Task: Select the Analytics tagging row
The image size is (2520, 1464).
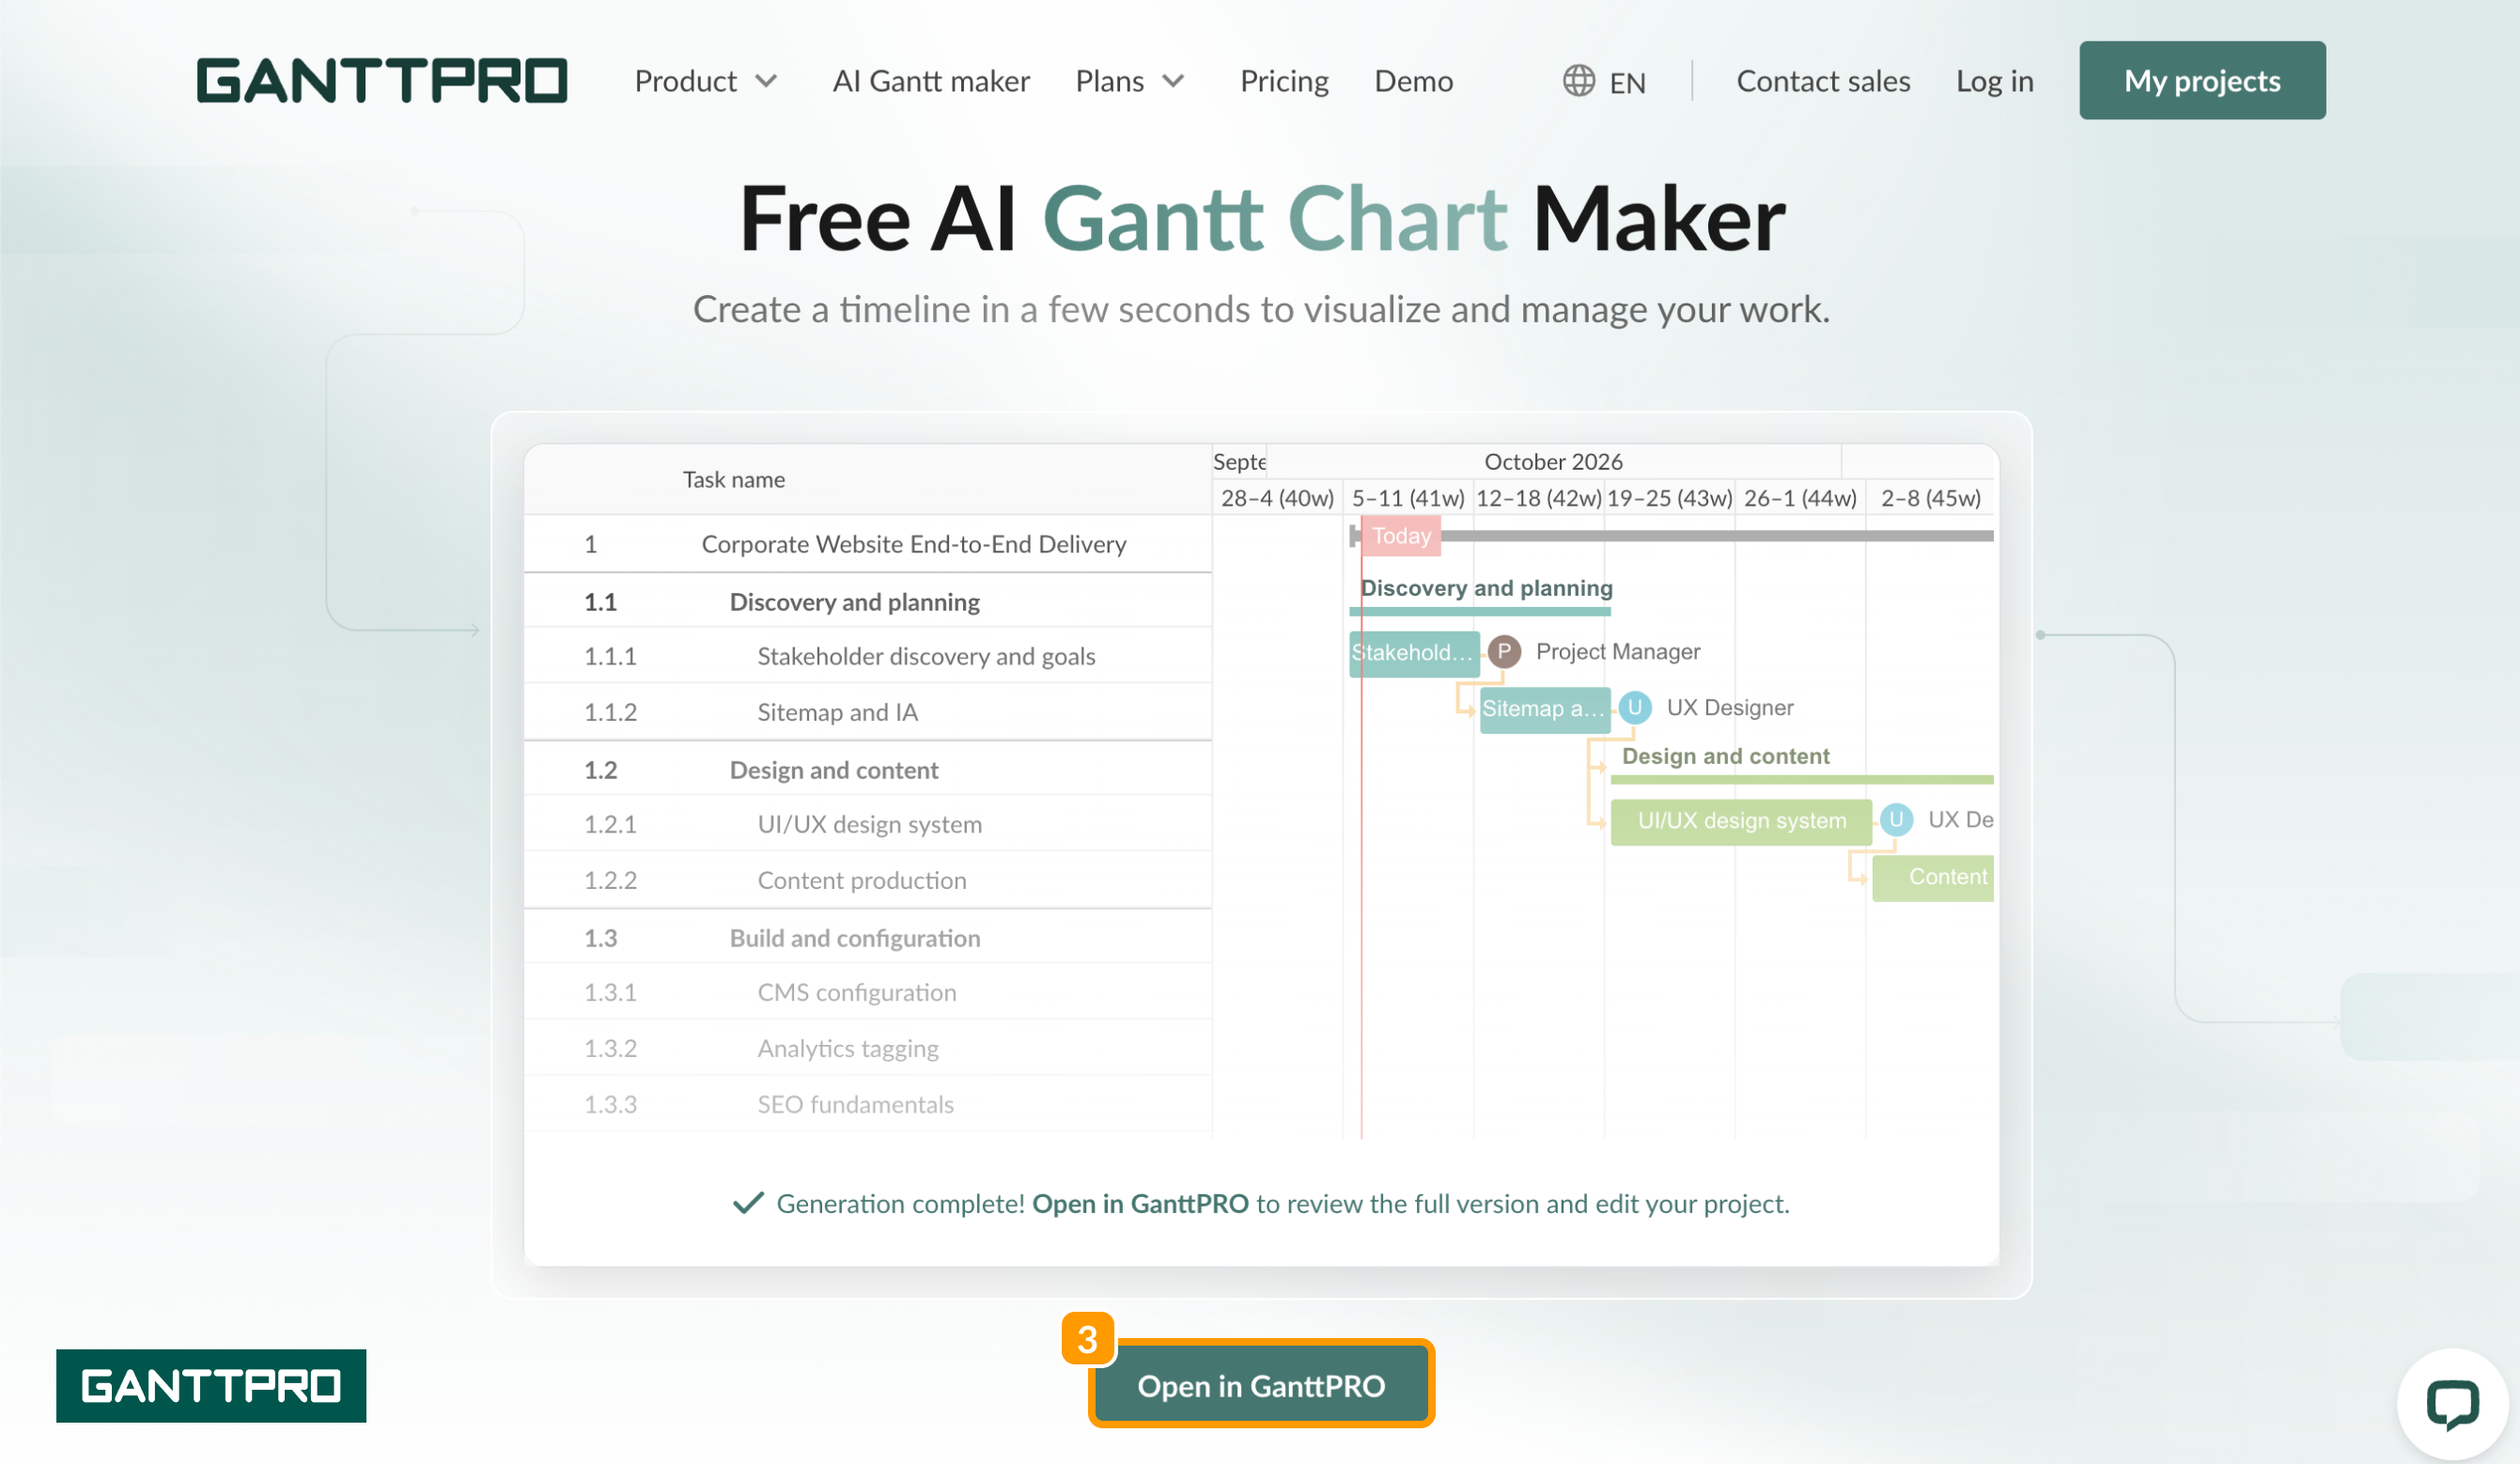Action: 868,1048
